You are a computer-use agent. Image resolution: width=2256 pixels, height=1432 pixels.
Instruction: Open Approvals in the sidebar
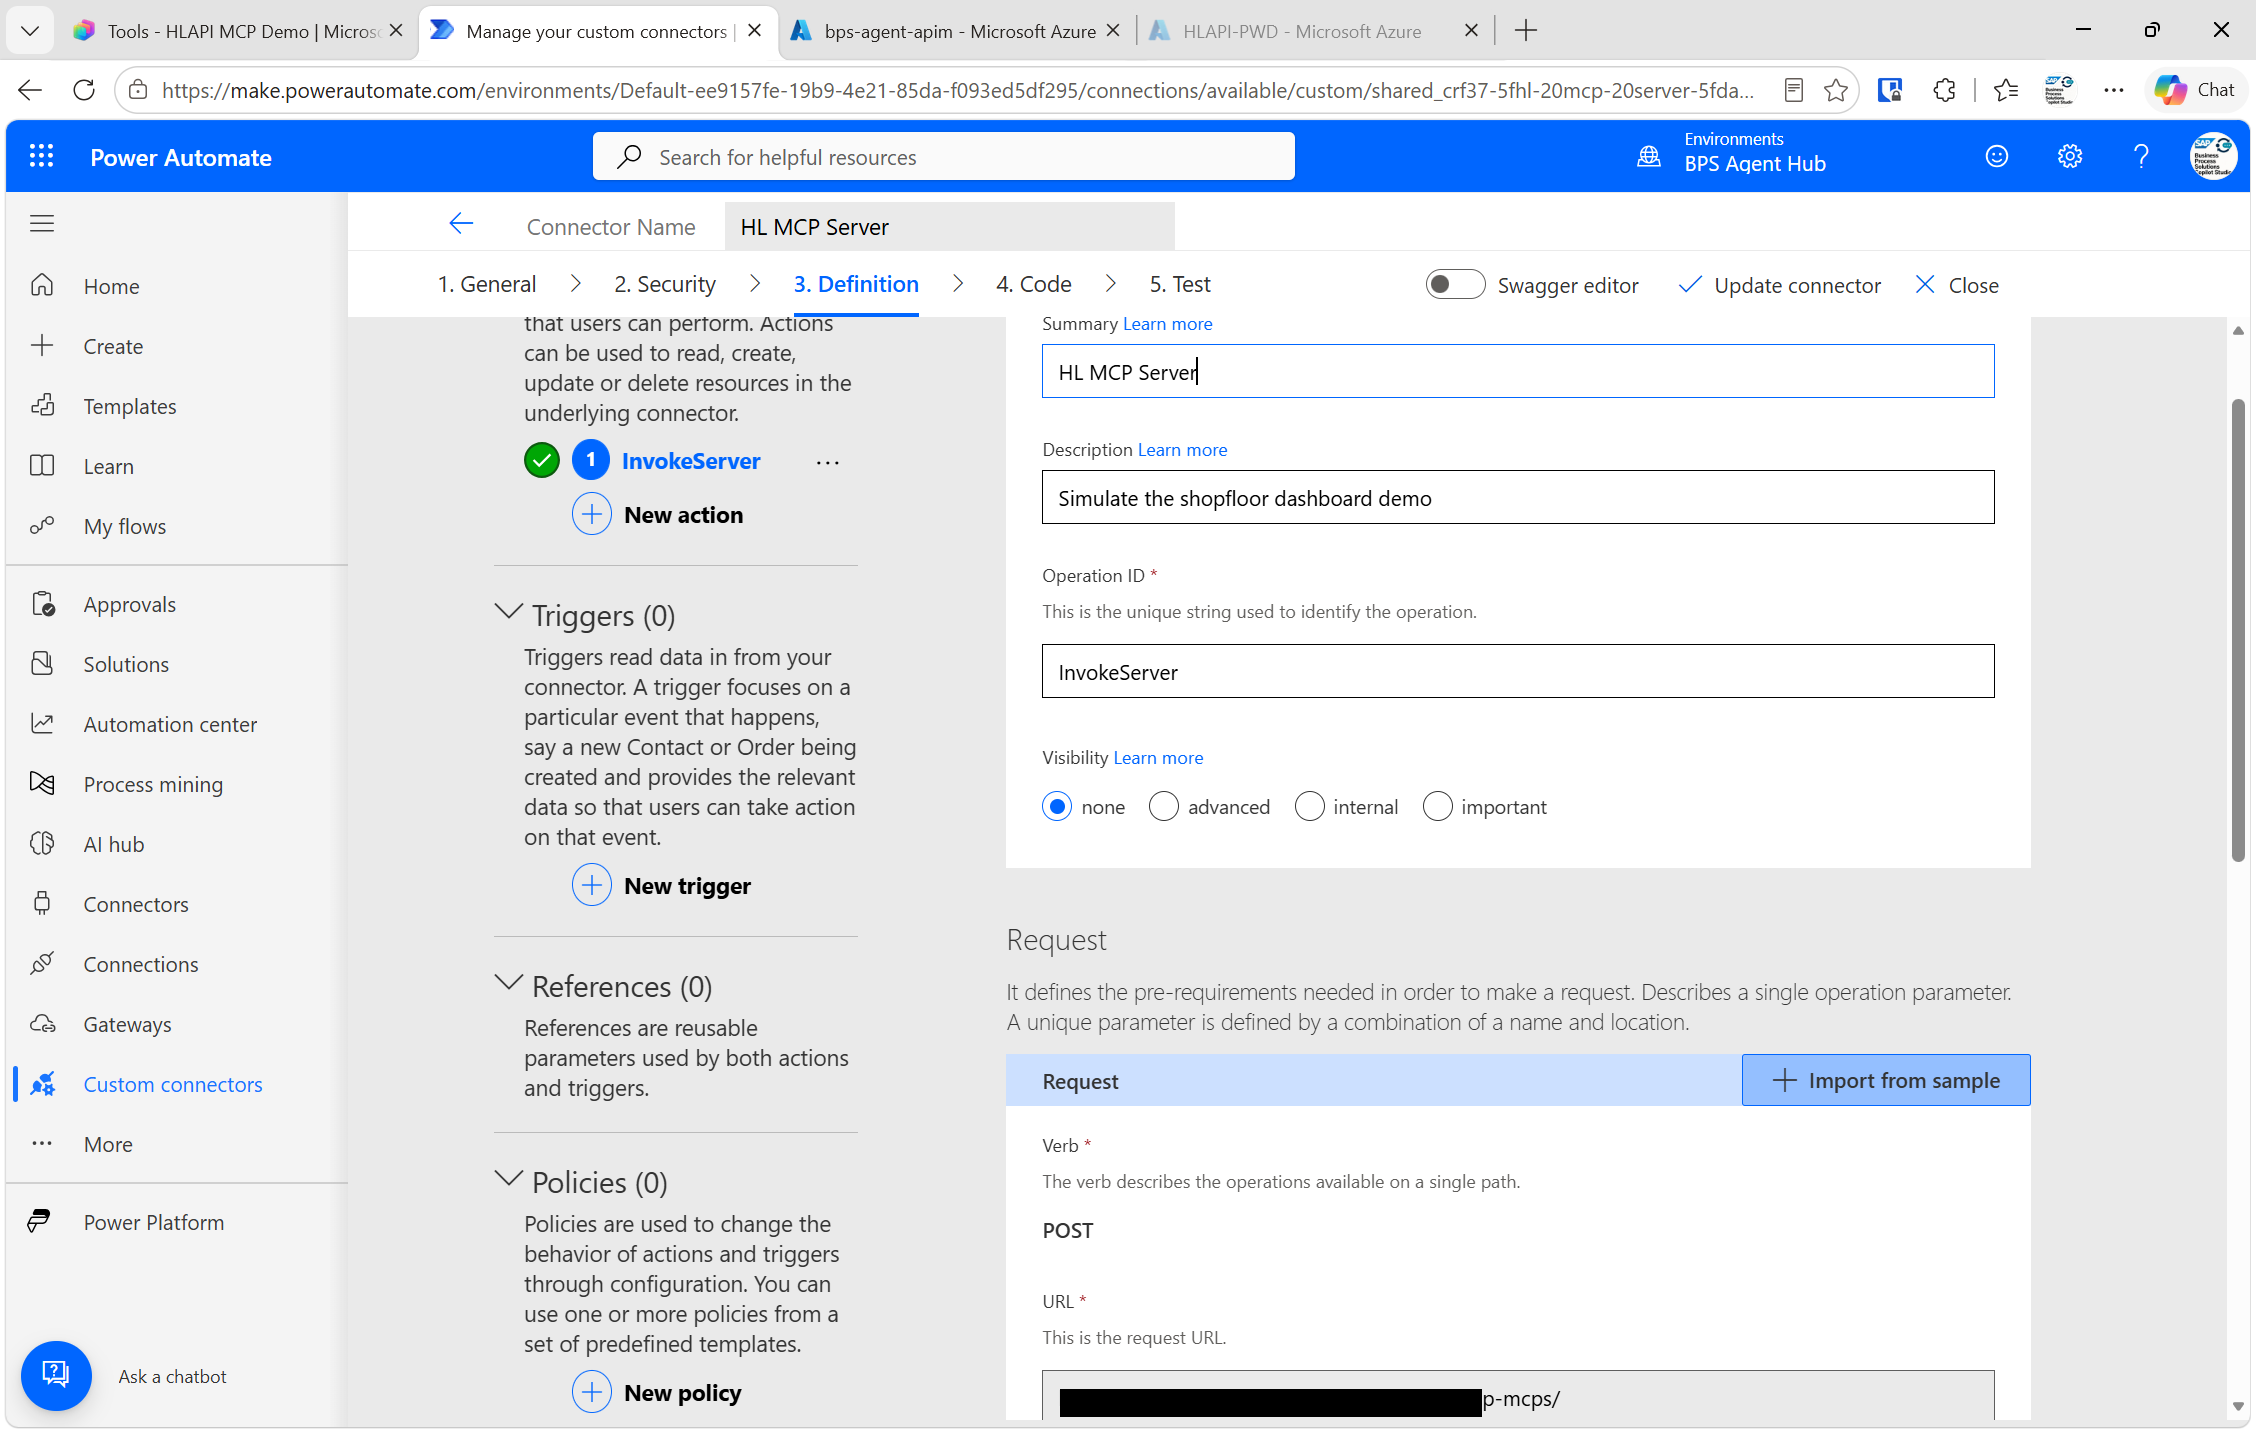point(130,604)
